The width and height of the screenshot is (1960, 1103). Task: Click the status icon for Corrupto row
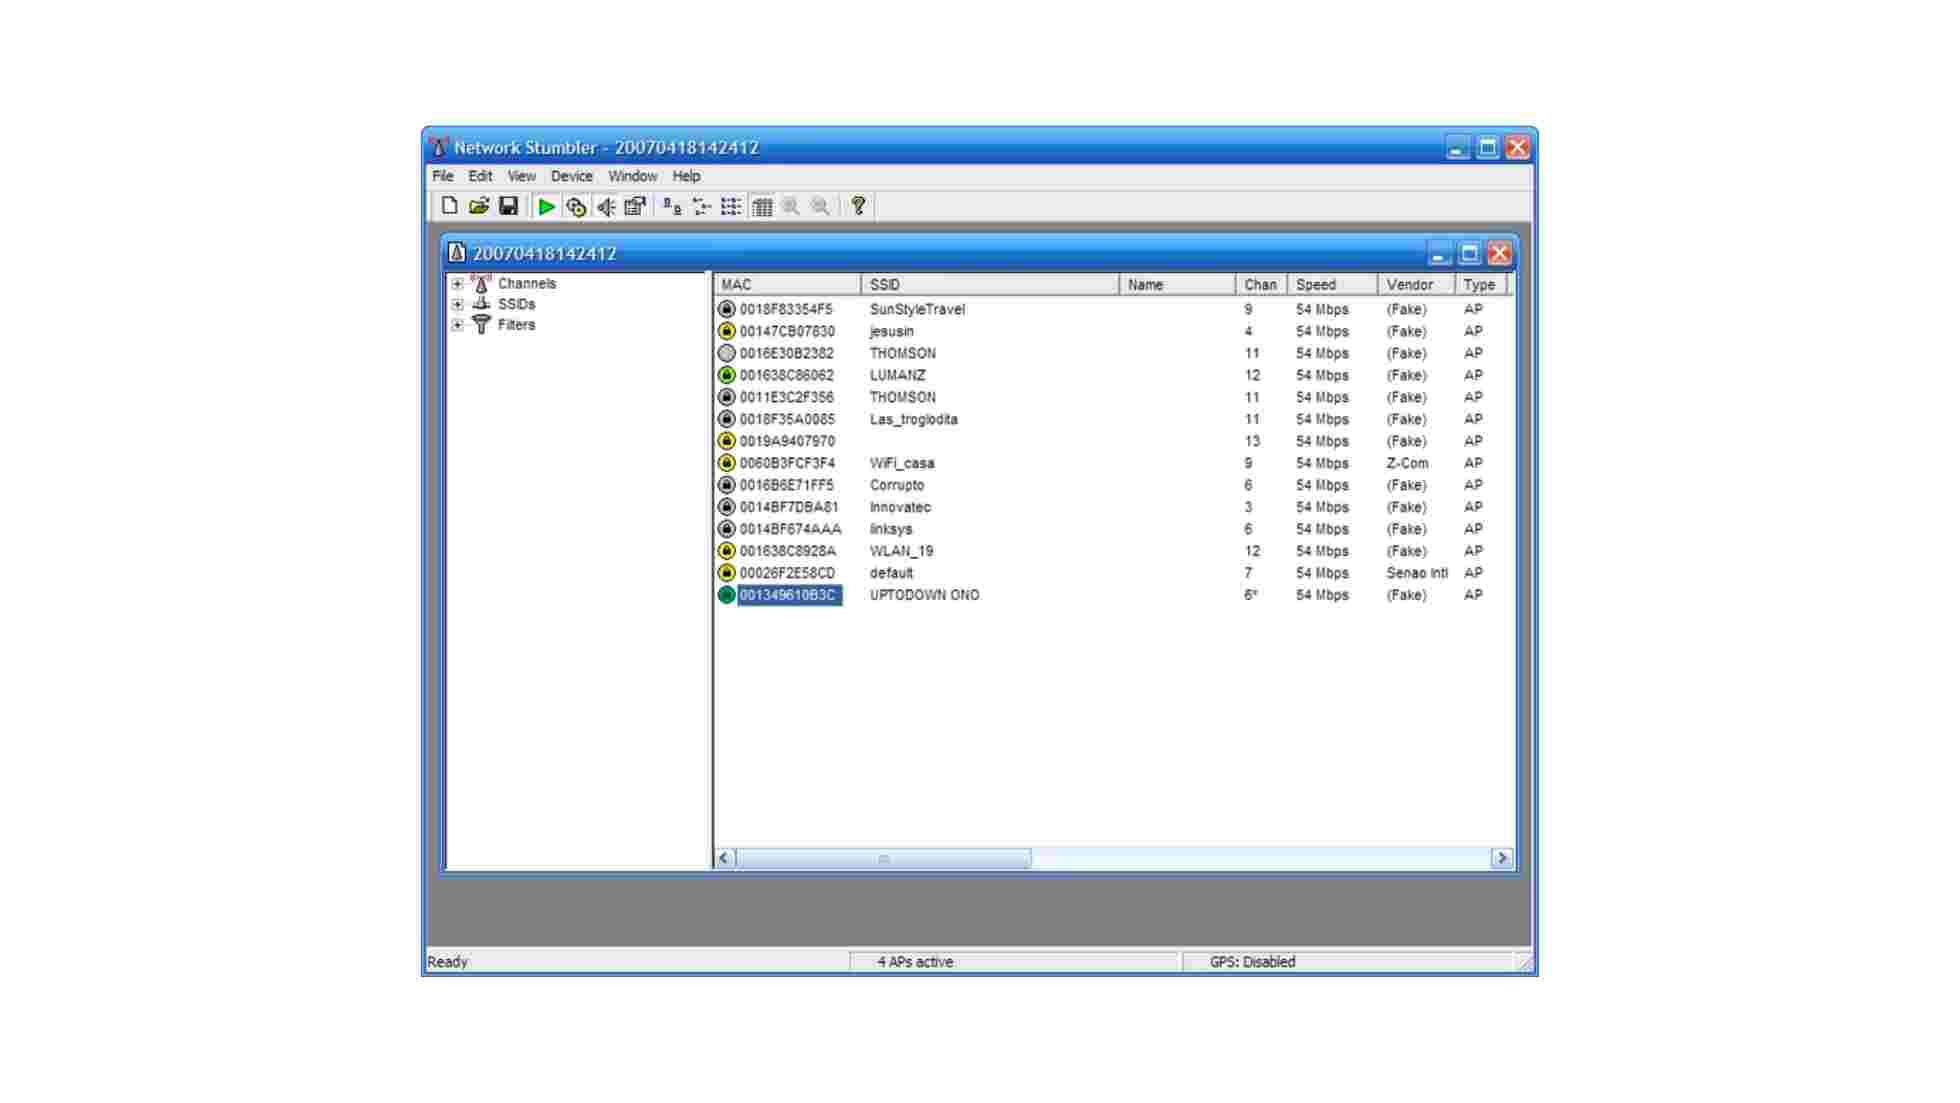tap(727, 485)
